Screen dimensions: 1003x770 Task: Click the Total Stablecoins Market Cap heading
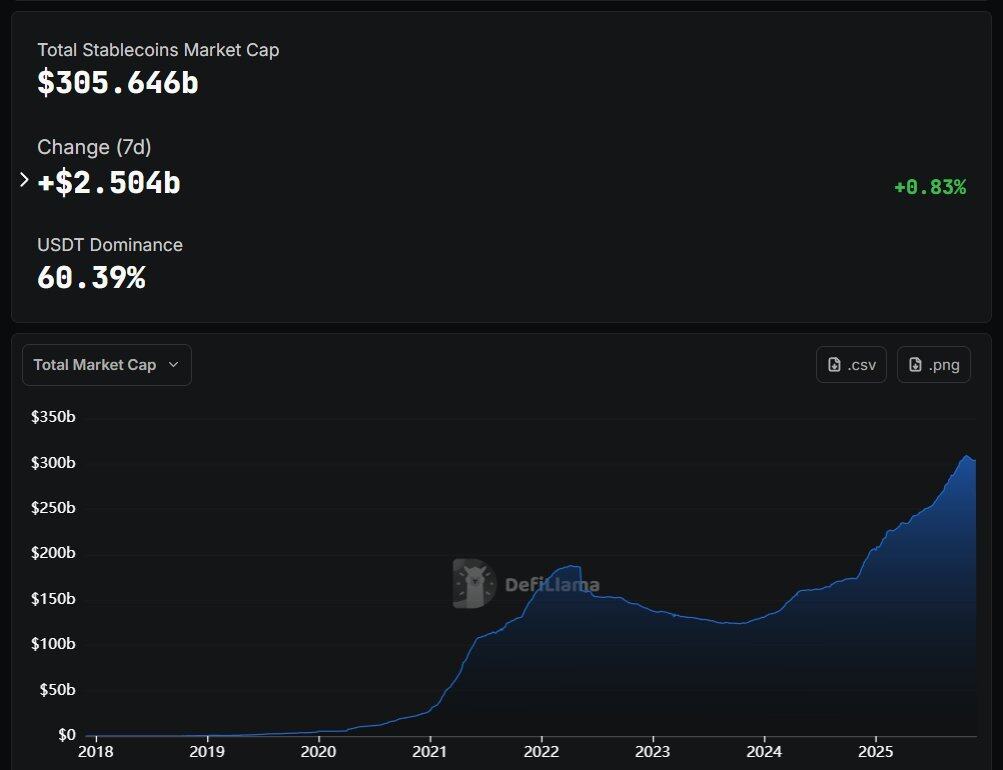pos(158,50)
